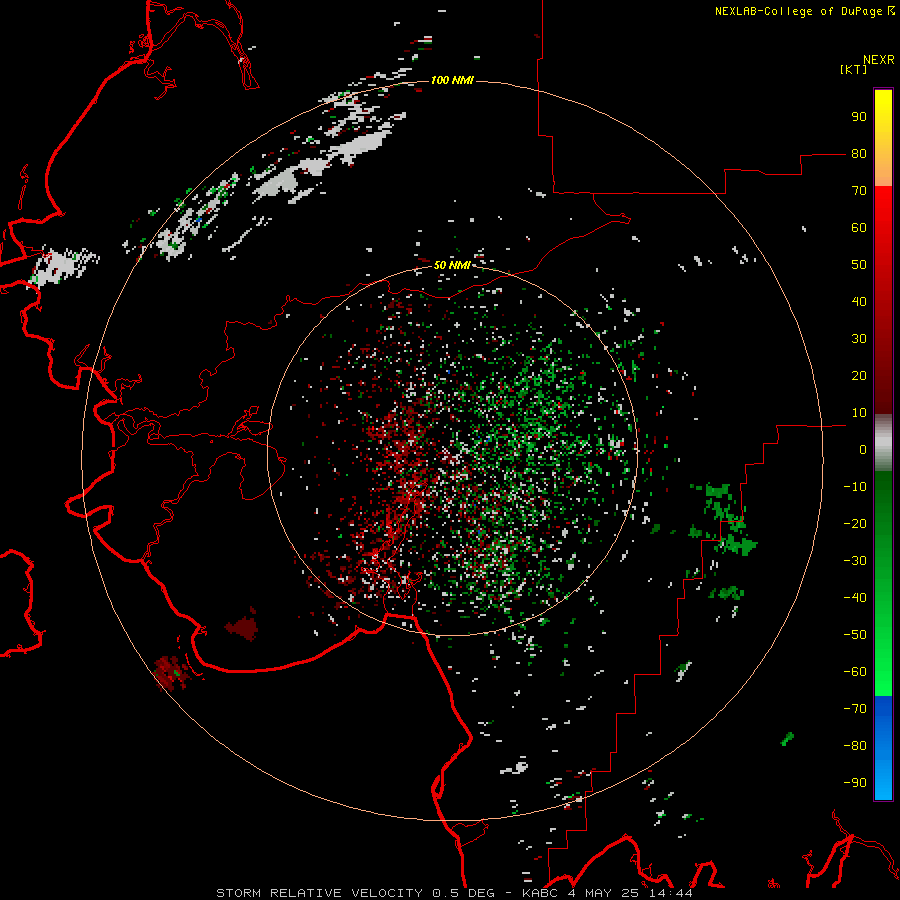Click the 4 MAY 25 date text

click(605, 893)
